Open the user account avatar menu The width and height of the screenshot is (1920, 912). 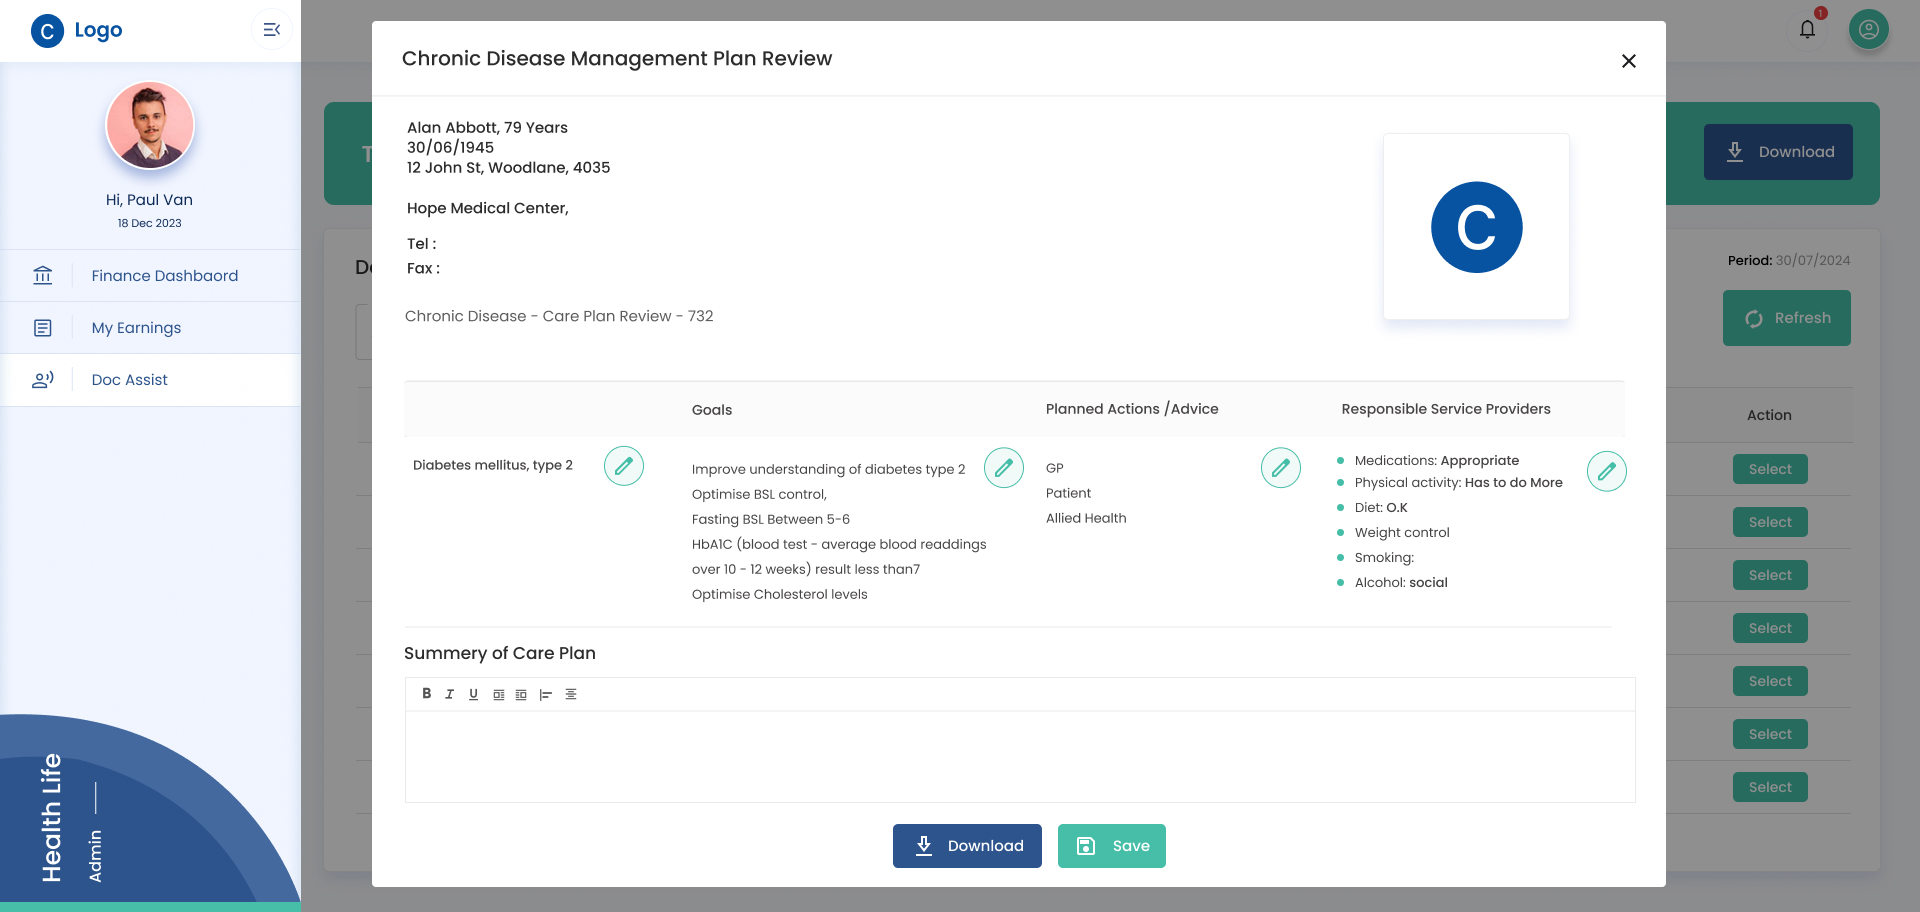pyautogui.click(x=1869, y=30)
